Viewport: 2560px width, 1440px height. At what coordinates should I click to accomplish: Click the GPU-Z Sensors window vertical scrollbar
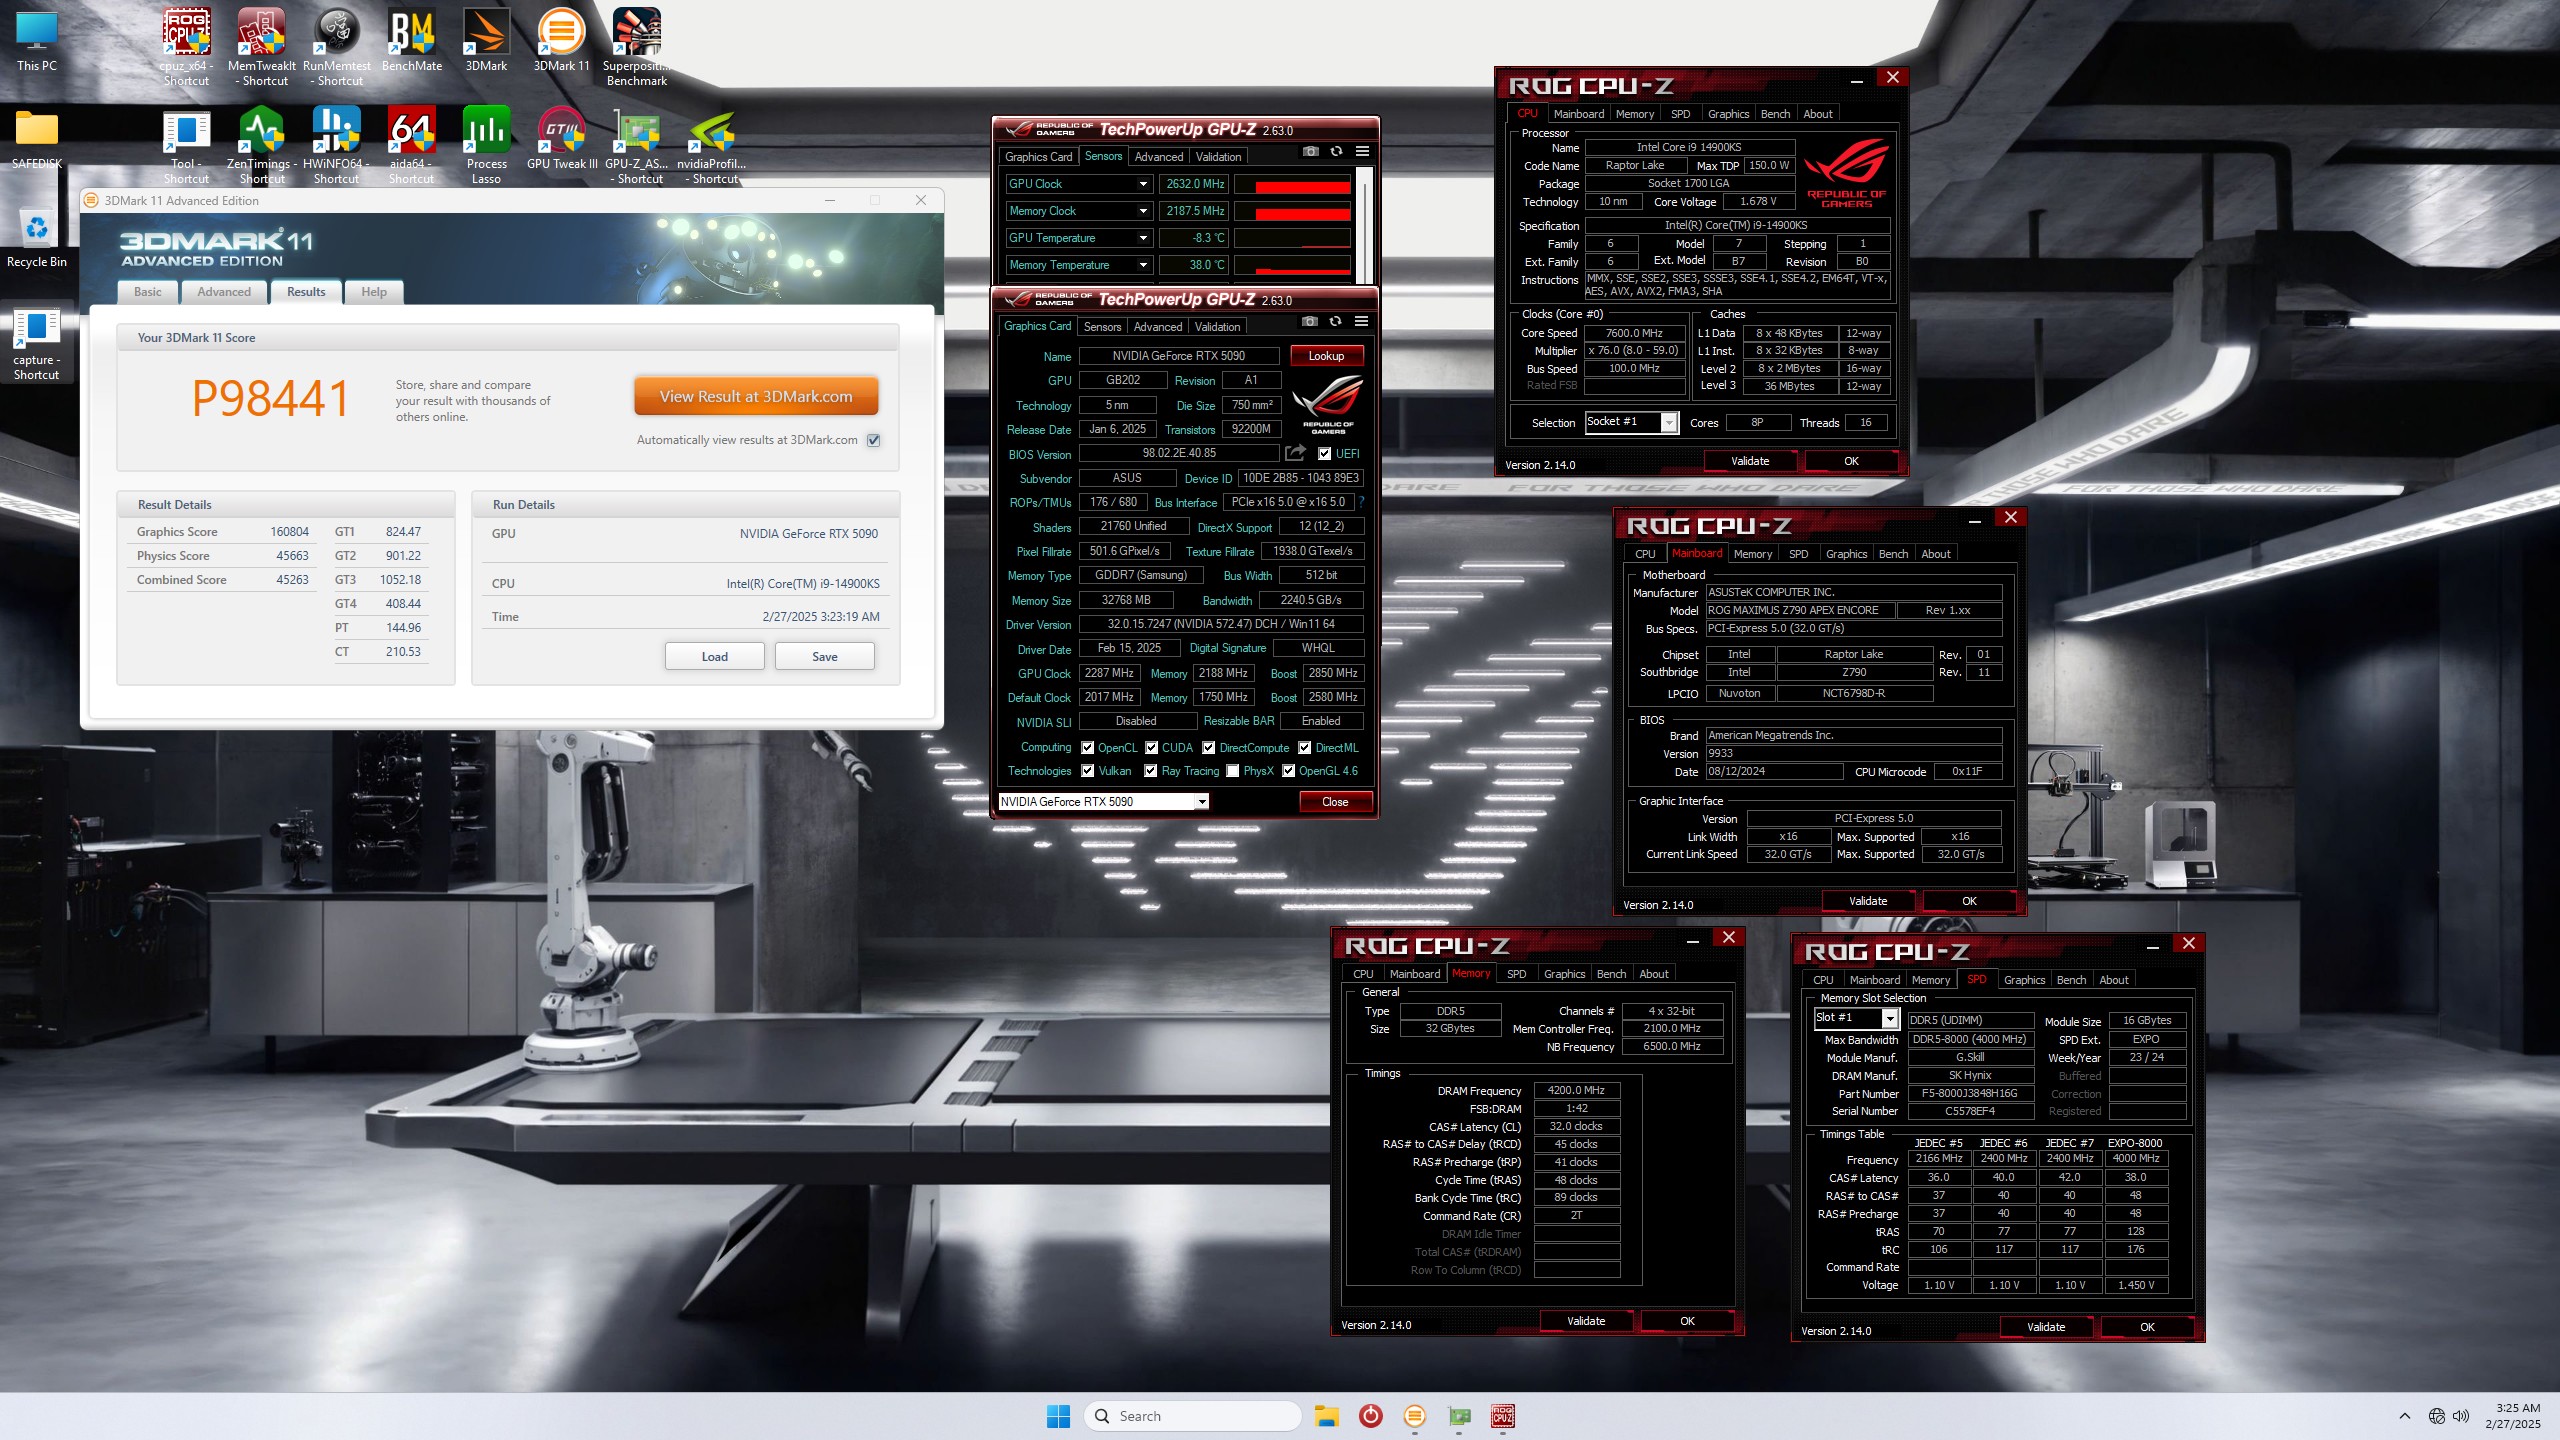pyautogui.click(x=1366, y=225)
